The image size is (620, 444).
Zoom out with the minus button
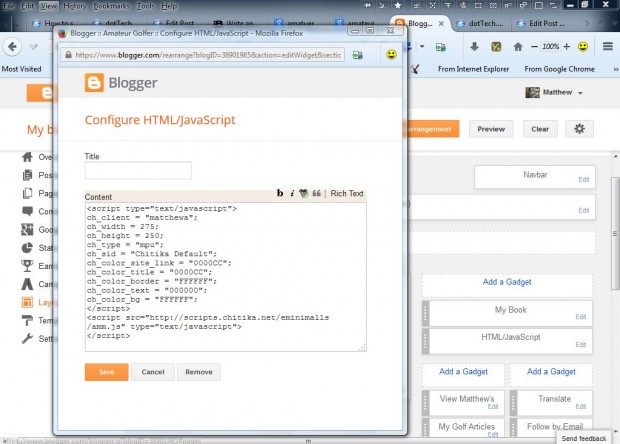534,47
